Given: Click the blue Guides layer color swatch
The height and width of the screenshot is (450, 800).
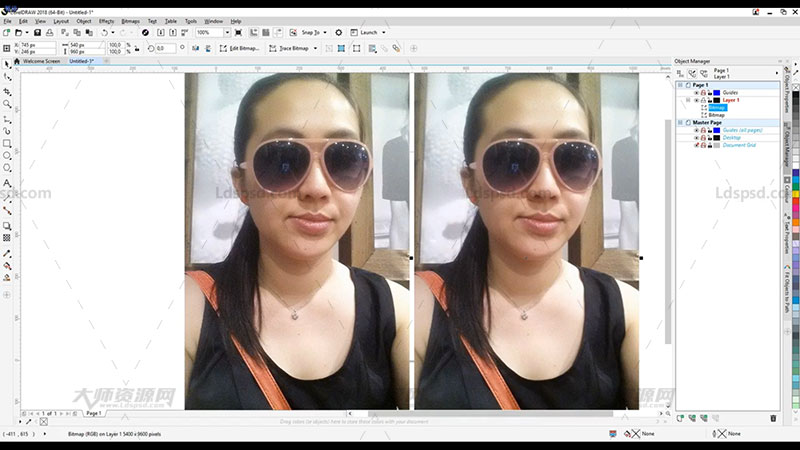Looking at the screenshot, I should coord(716,93).
